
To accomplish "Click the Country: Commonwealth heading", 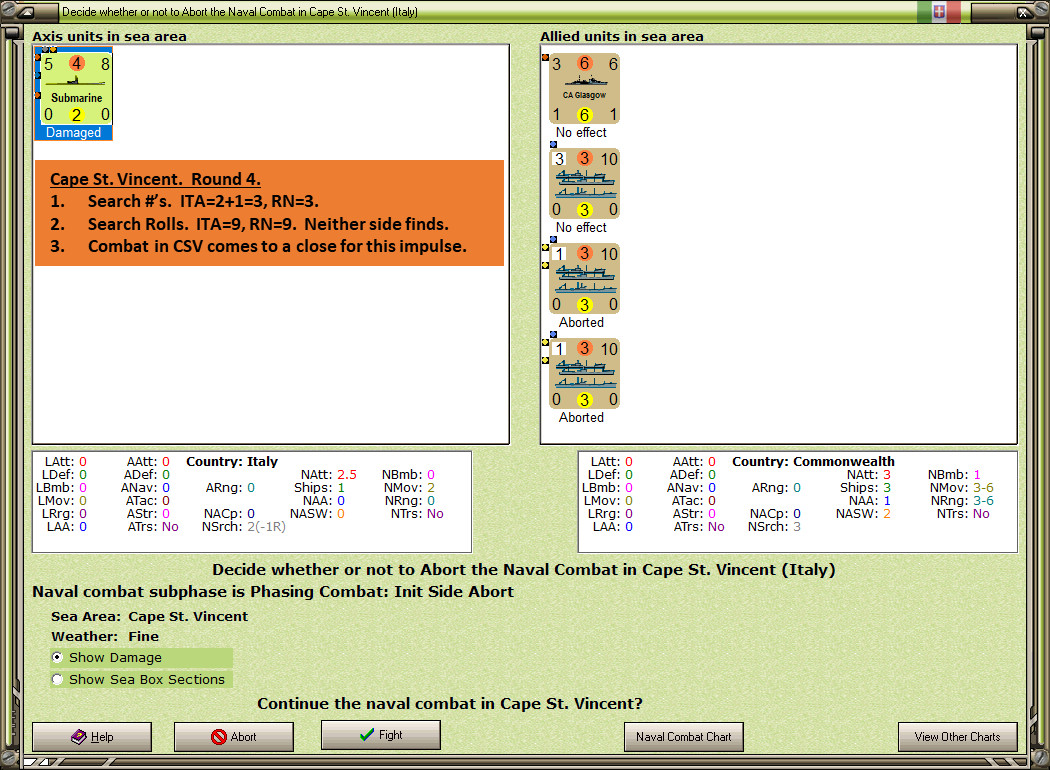I will (x=813, y=461).
